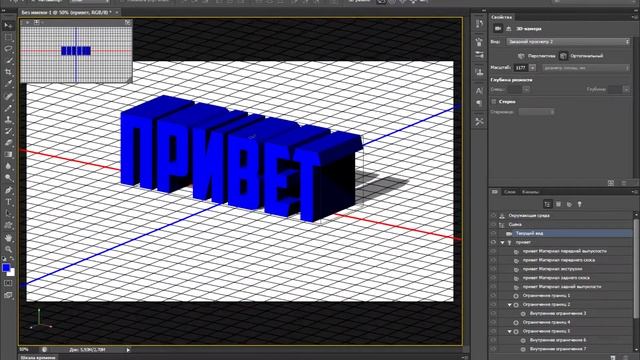Select the Path Selection tool
640x360 pixels.
pyautogui.click(x=8, y=213)
